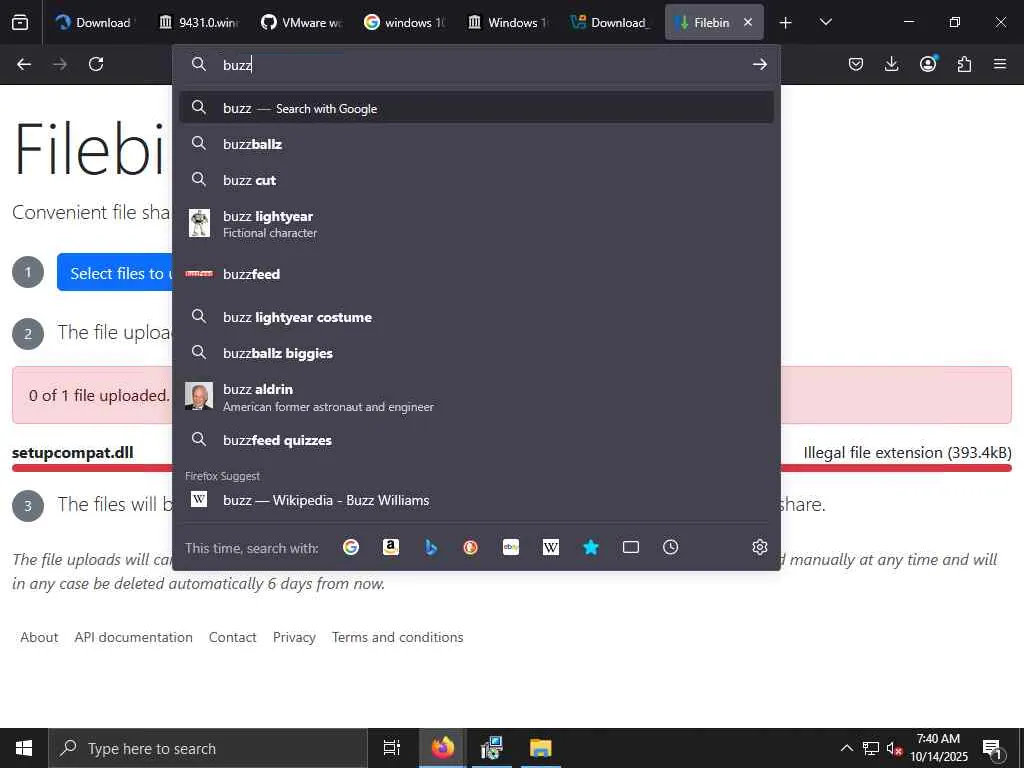Show hidden system tray icons
The width and height of the screenshot is (1024, 768).
846,748
